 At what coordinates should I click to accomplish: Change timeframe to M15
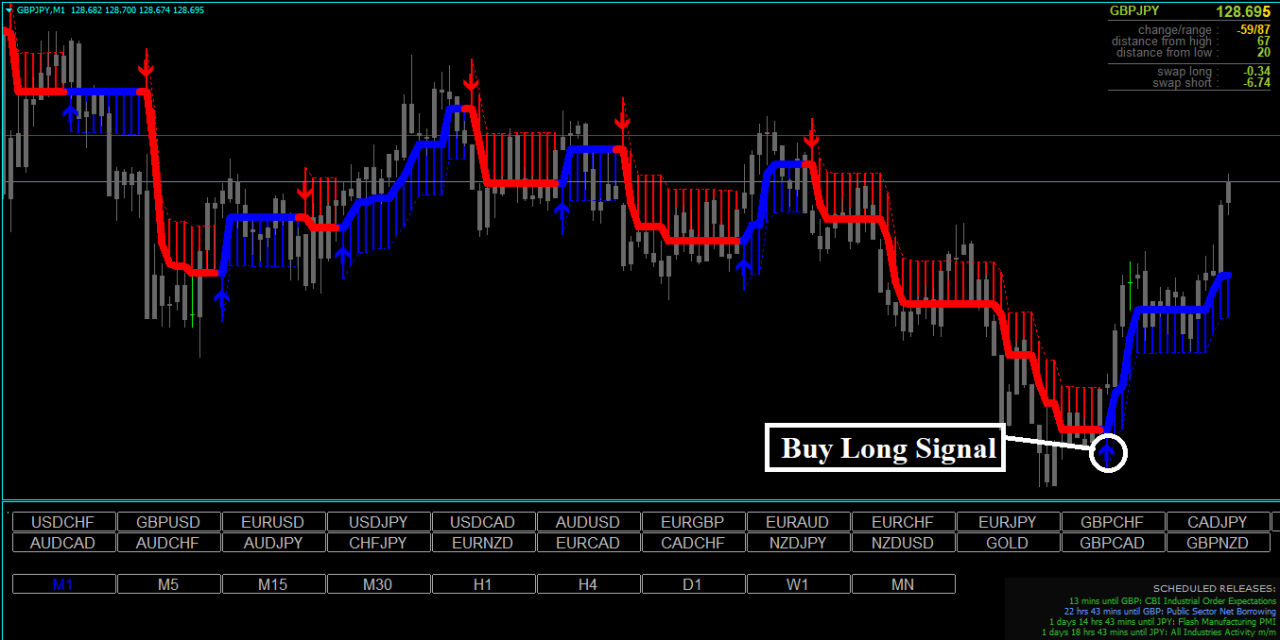(x=274, y=584)
